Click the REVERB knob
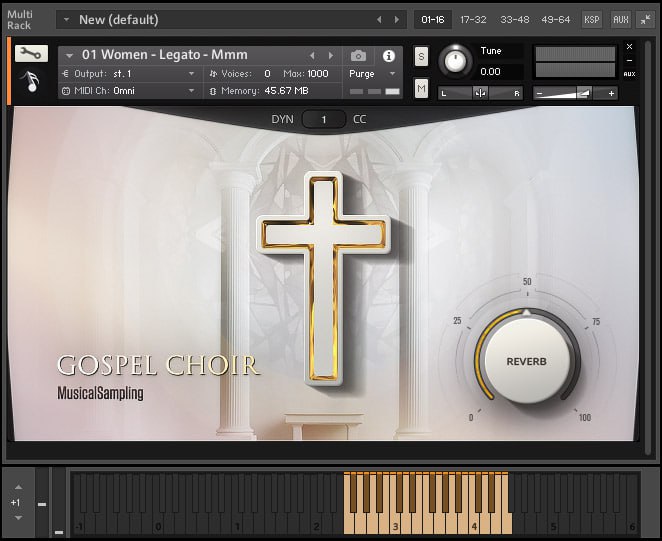 click(526, 361)
